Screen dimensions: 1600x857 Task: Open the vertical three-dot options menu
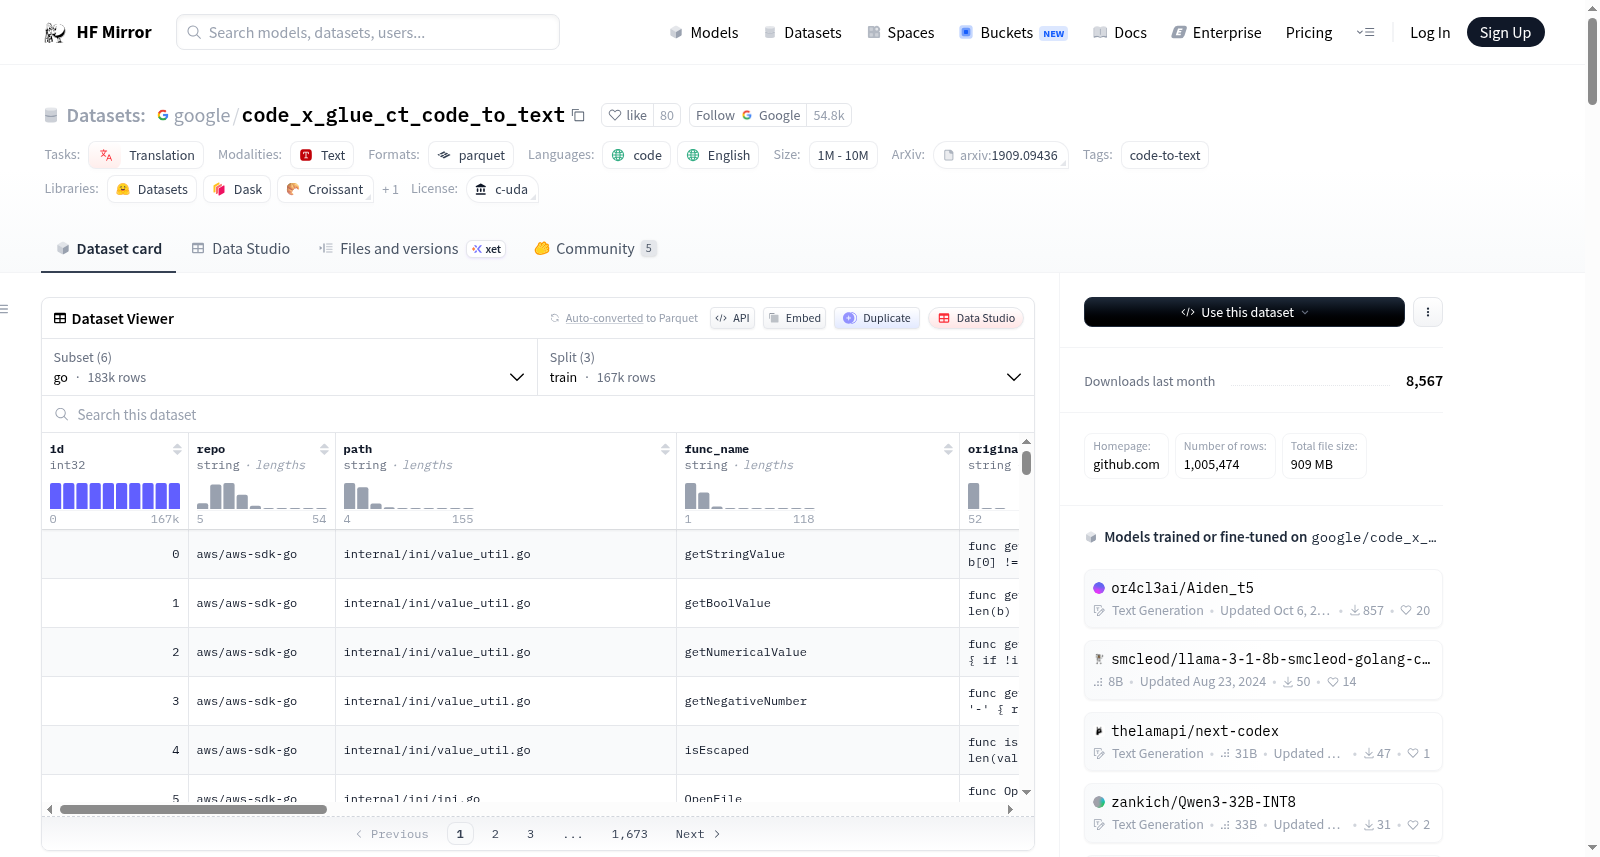(1427, 312)
